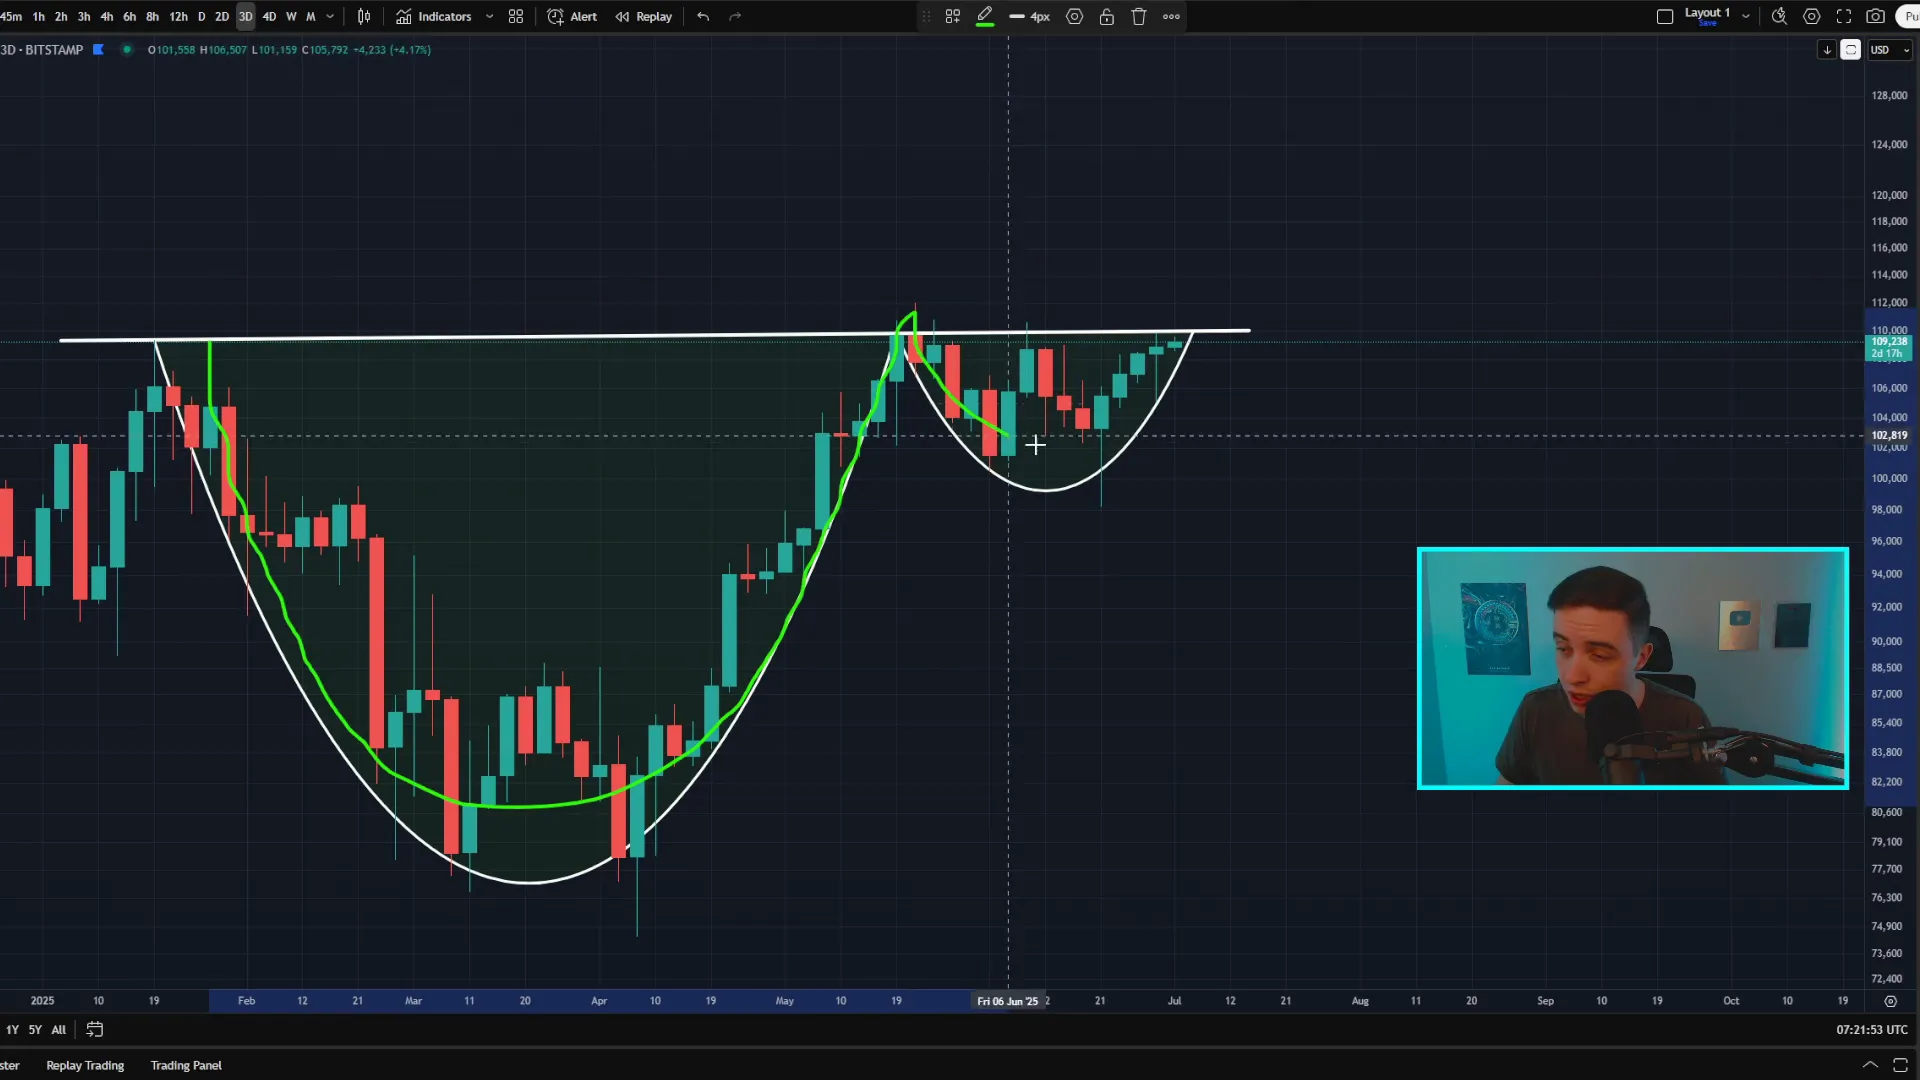Redo the undone chart action
This screenshot has width=1920, height=1080.
click(x=735, y=17)
